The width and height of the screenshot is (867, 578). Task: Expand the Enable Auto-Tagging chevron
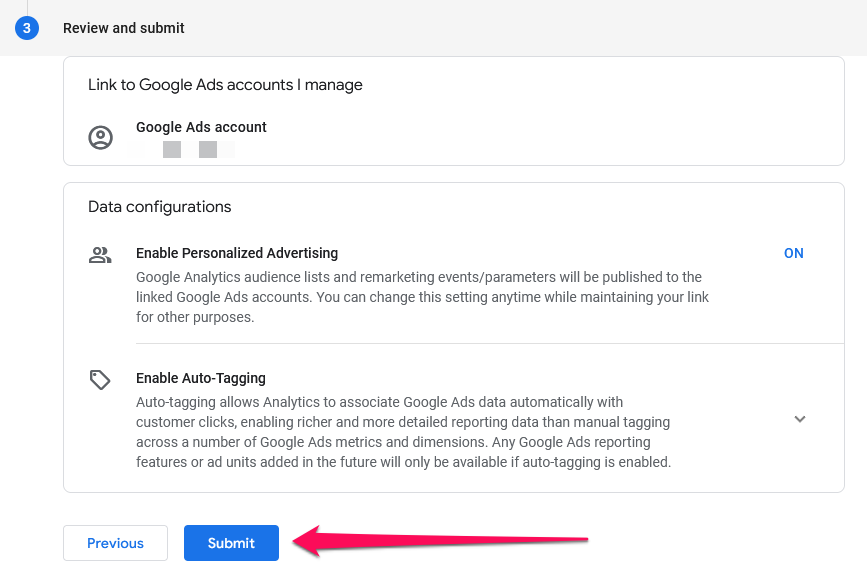click(800, 419)
